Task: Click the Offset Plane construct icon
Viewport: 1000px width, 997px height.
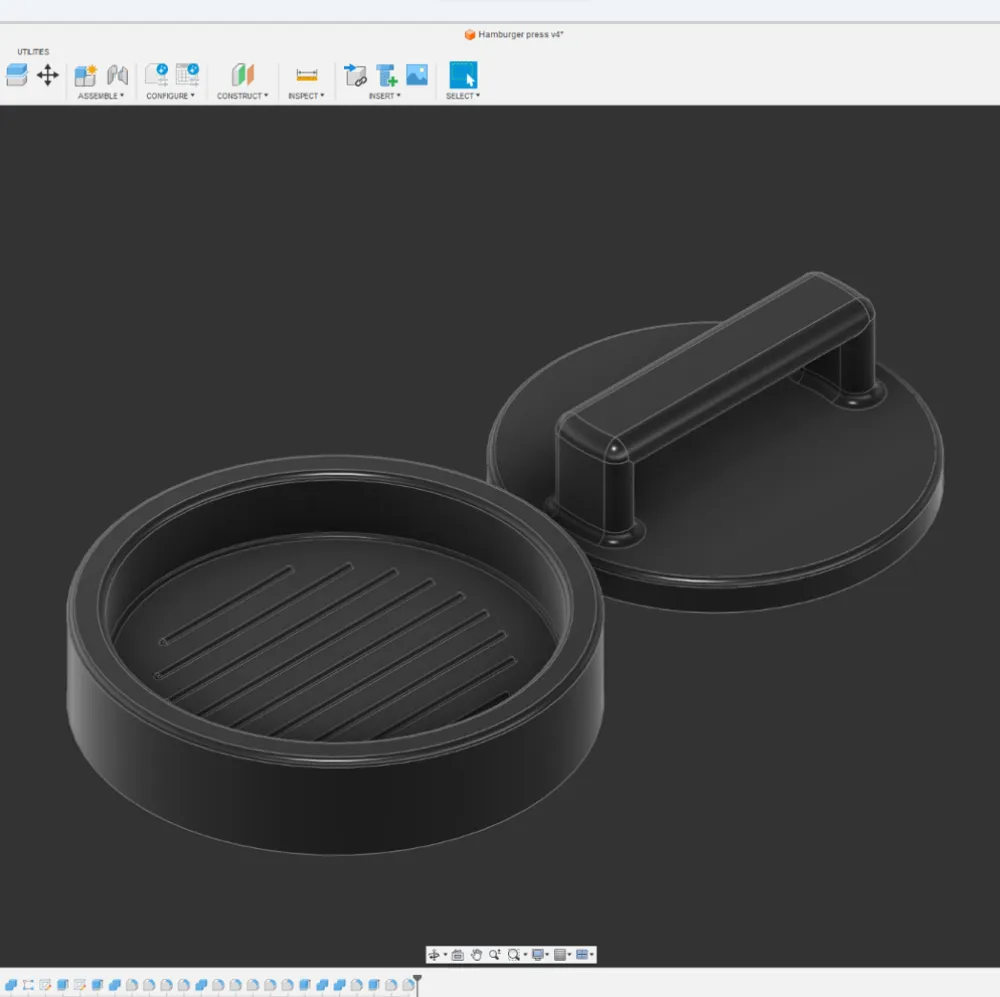Action: (243, 75)
